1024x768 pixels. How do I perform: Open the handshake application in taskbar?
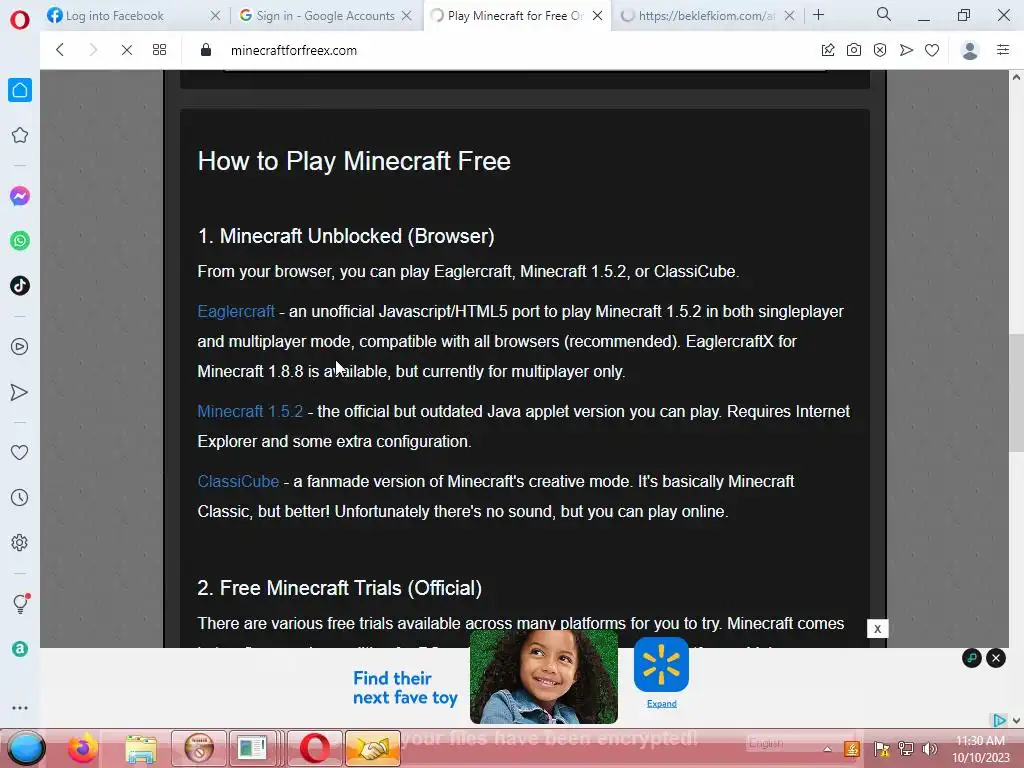point(372,748)
